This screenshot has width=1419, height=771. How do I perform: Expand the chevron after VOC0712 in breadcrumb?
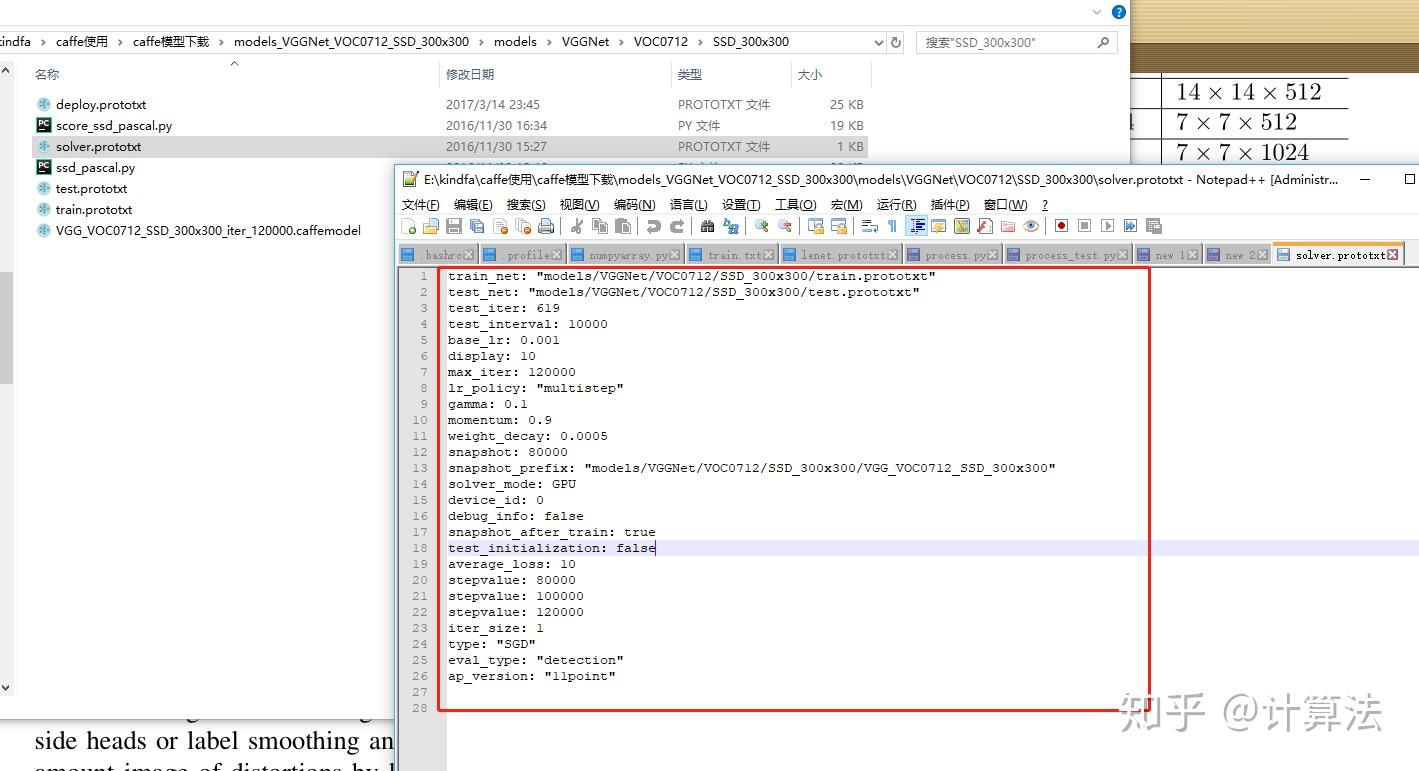point(700,42)
